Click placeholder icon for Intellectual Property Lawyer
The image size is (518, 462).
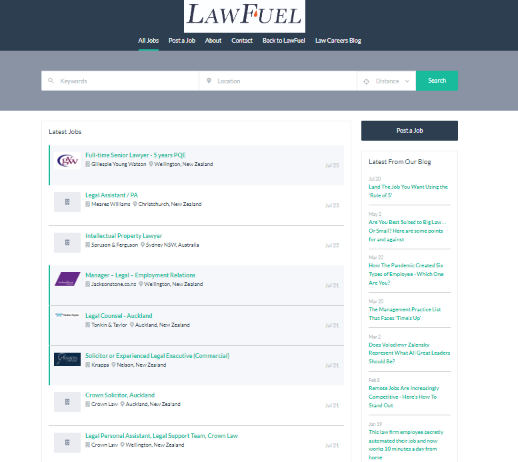point(67,243)
